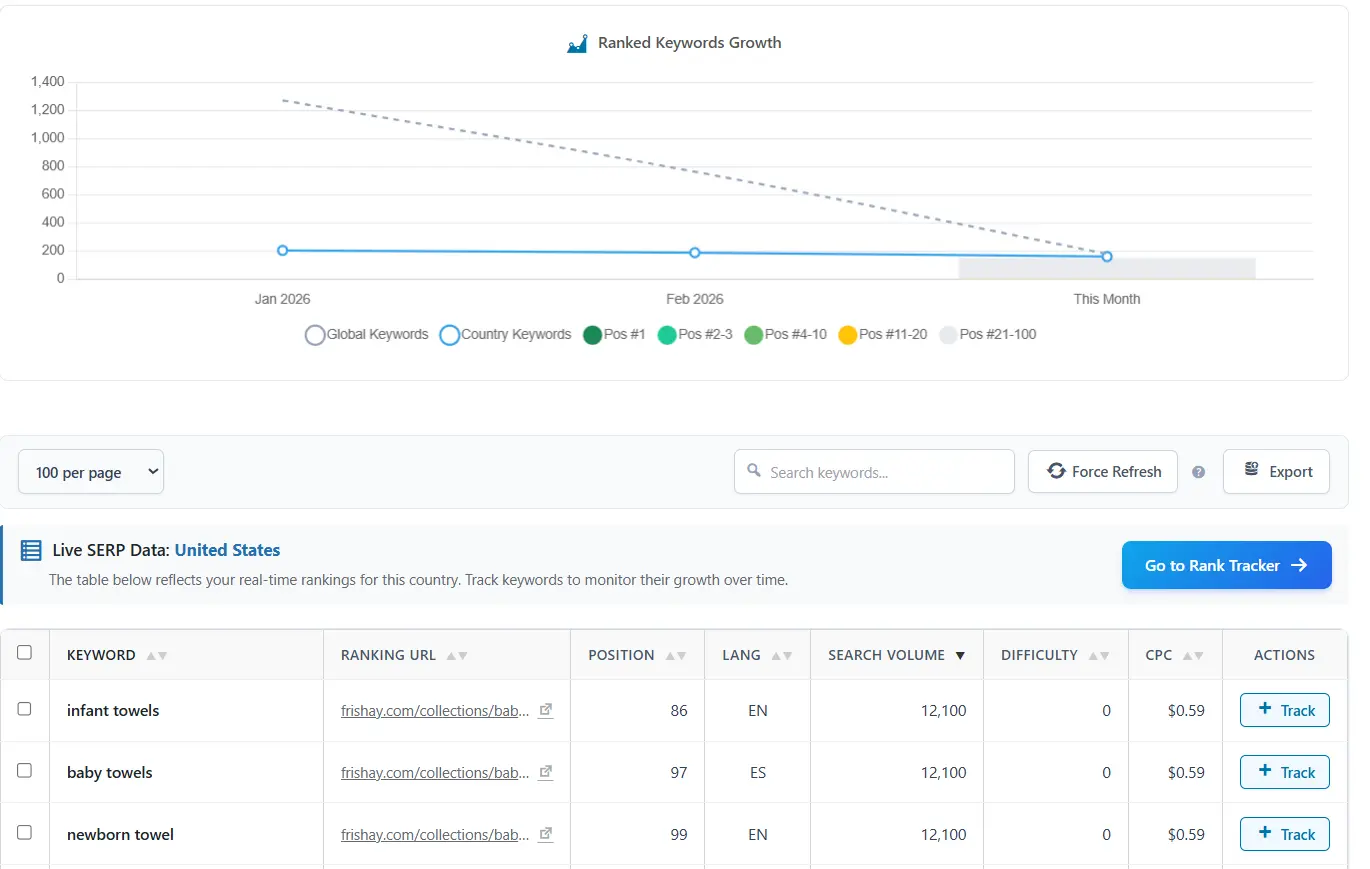
Task: Sort by Difficulty column arrows
Action: coord(1099,656)
